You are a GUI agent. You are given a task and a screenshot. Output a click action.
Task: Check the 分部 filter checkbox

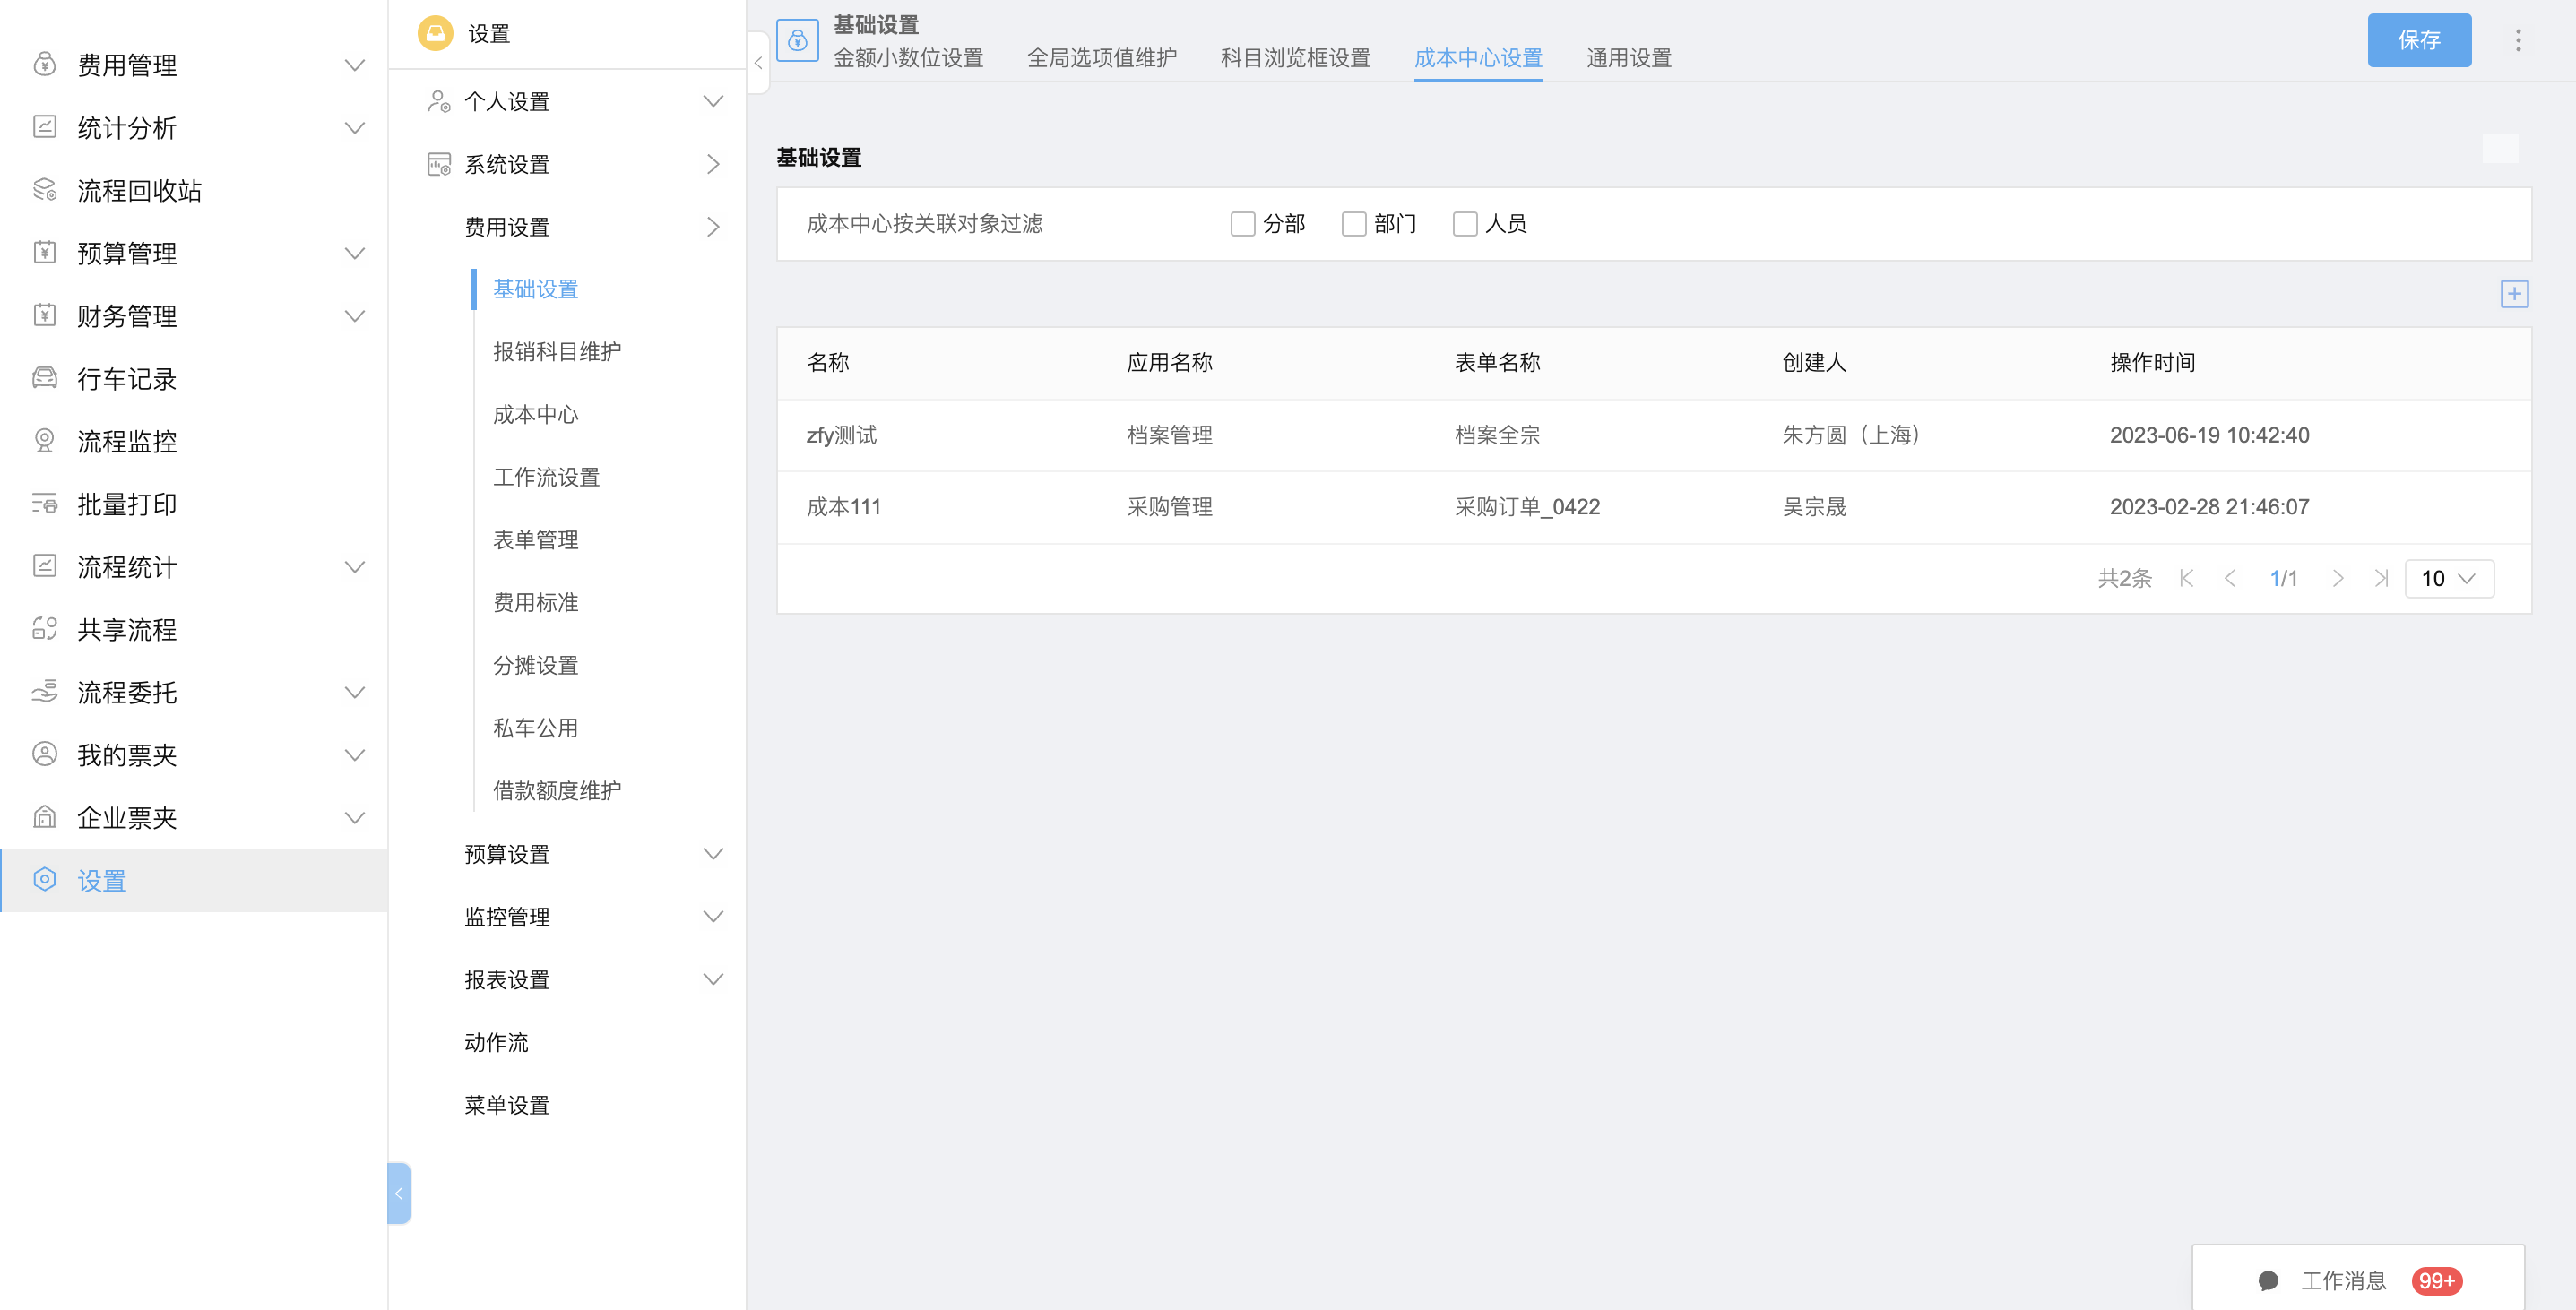click(x=1242, y=224)
